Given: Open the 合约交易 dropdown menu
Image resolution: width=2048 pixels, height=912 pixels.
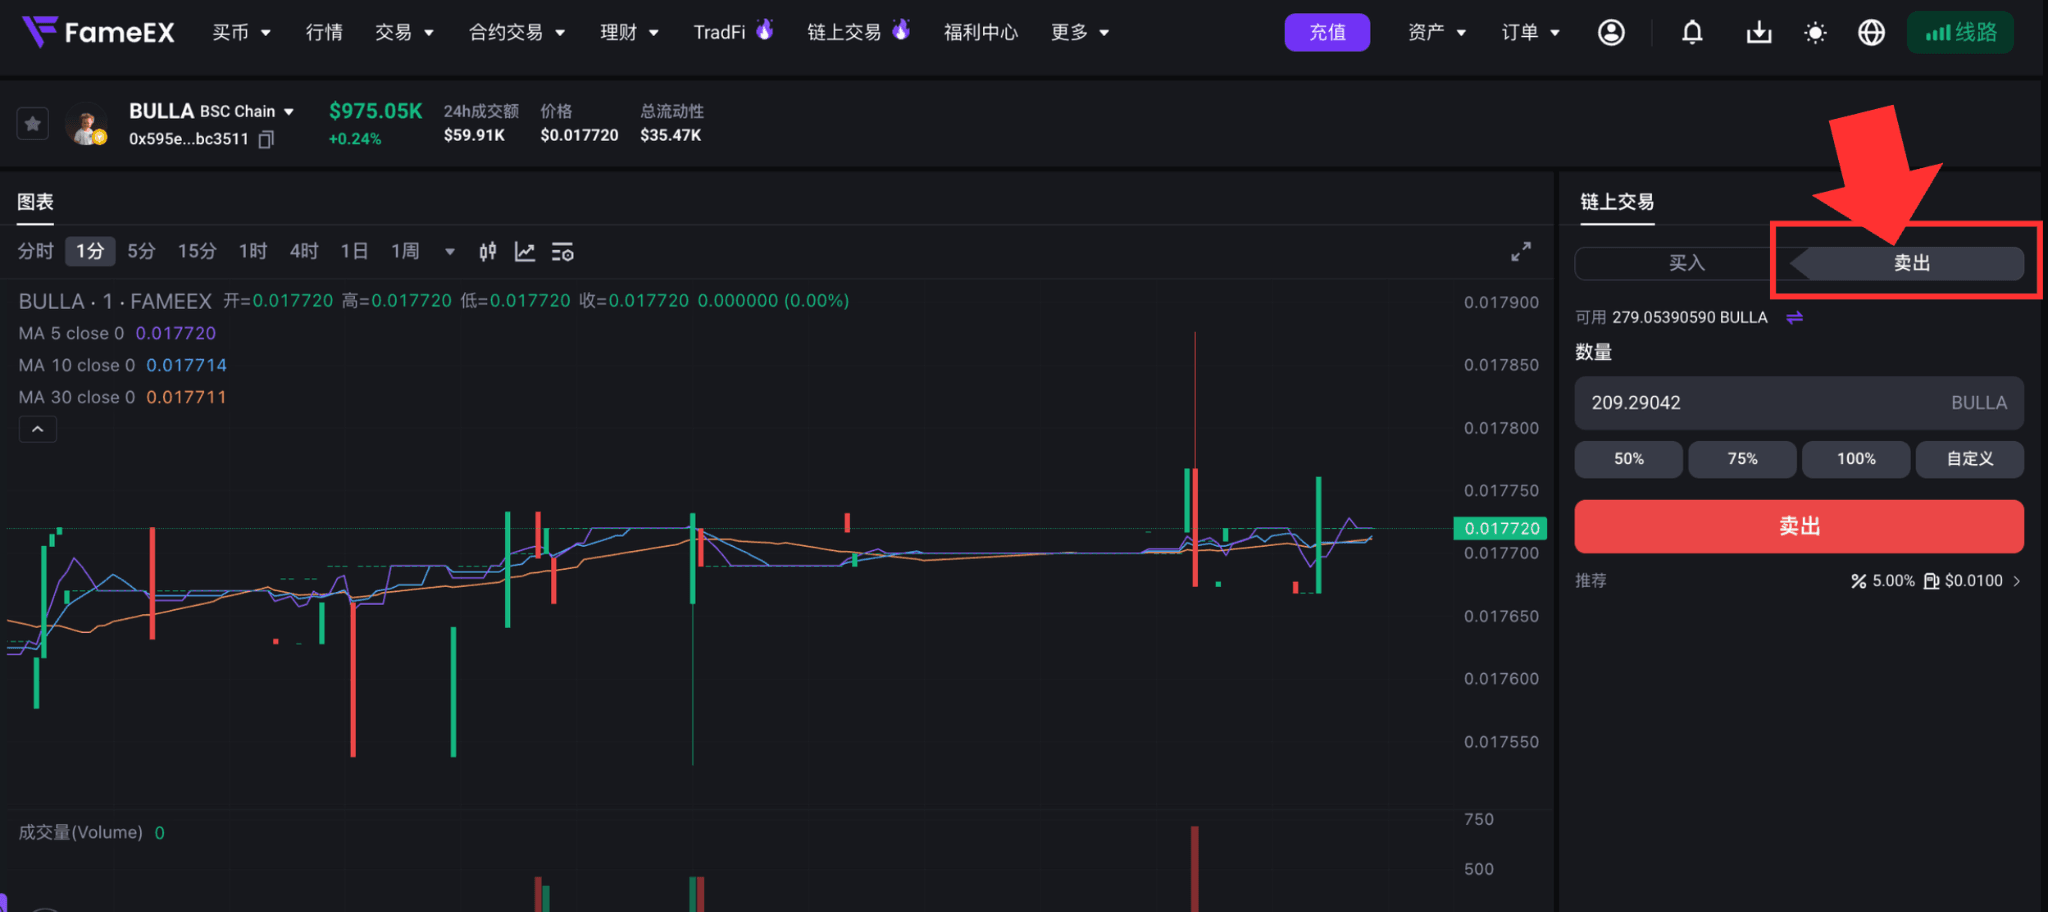Looking at the screenshot, I should pyautogui.click(x=518, y=33).
